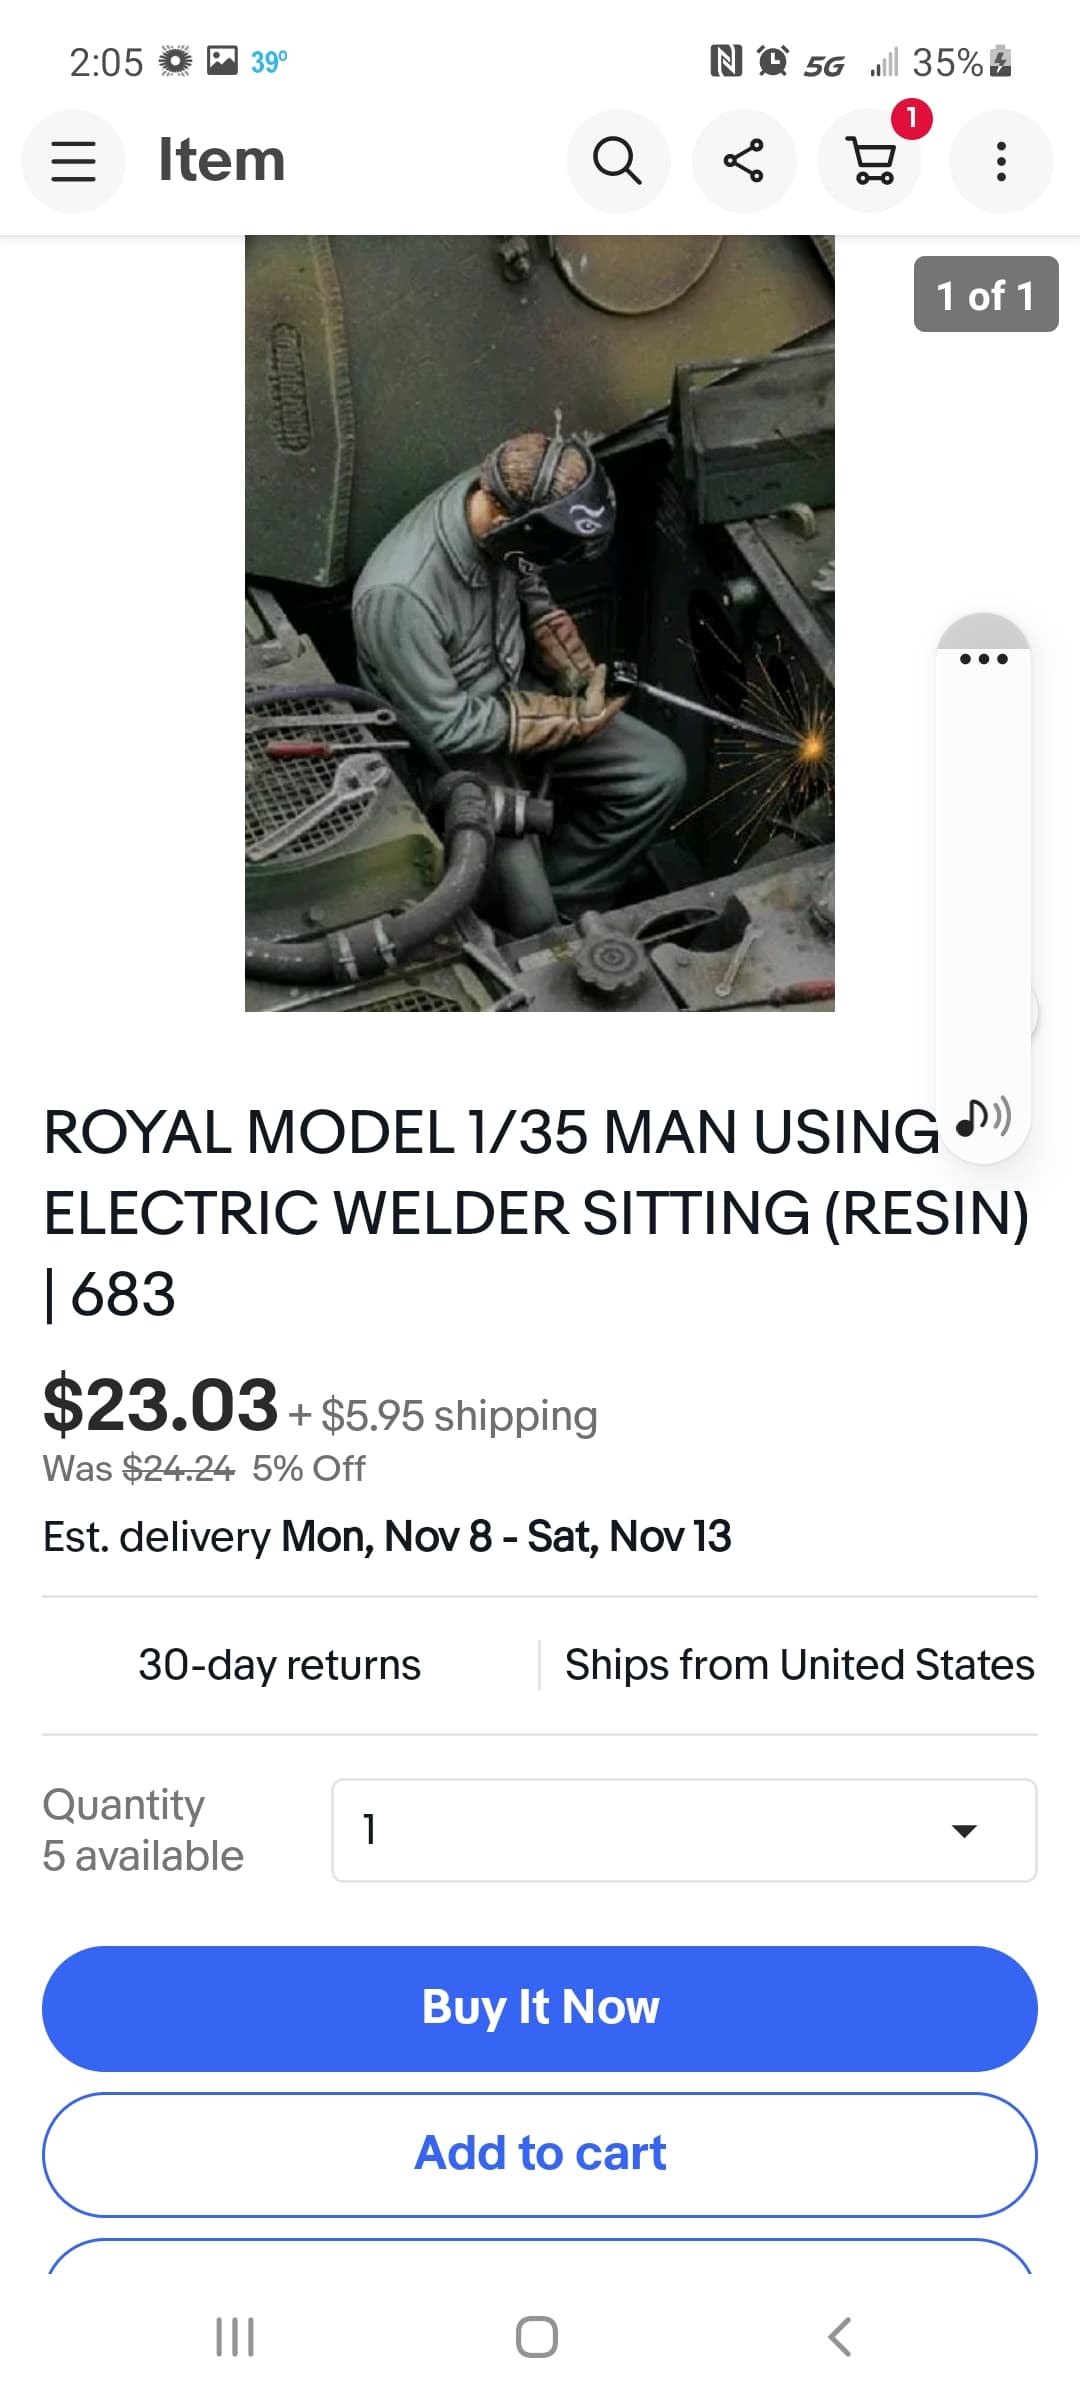Share this item listing
The height and width of the screenshot is (2400, 1080).
pyautogui.click(x=743, y=161)
